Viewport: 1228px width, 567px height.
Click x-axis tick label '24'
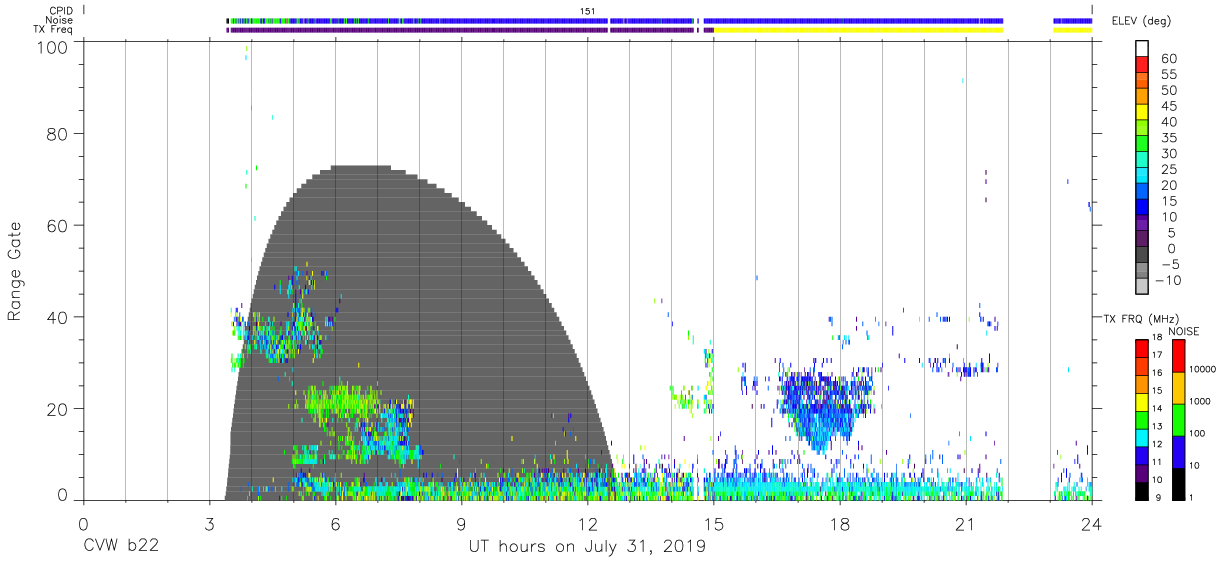(x=1091, y=524)
